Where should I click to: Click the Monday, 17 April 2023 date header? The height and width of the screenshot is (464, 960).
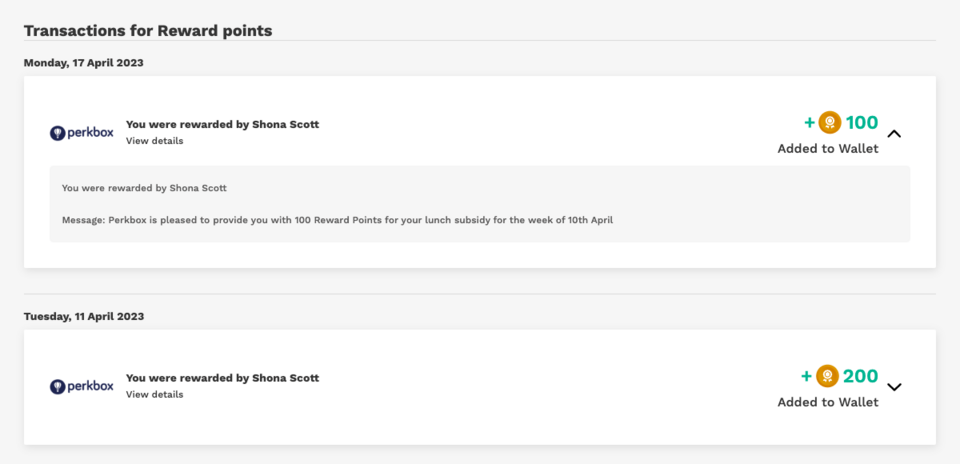pyautogui.click(x=84, y=63)
